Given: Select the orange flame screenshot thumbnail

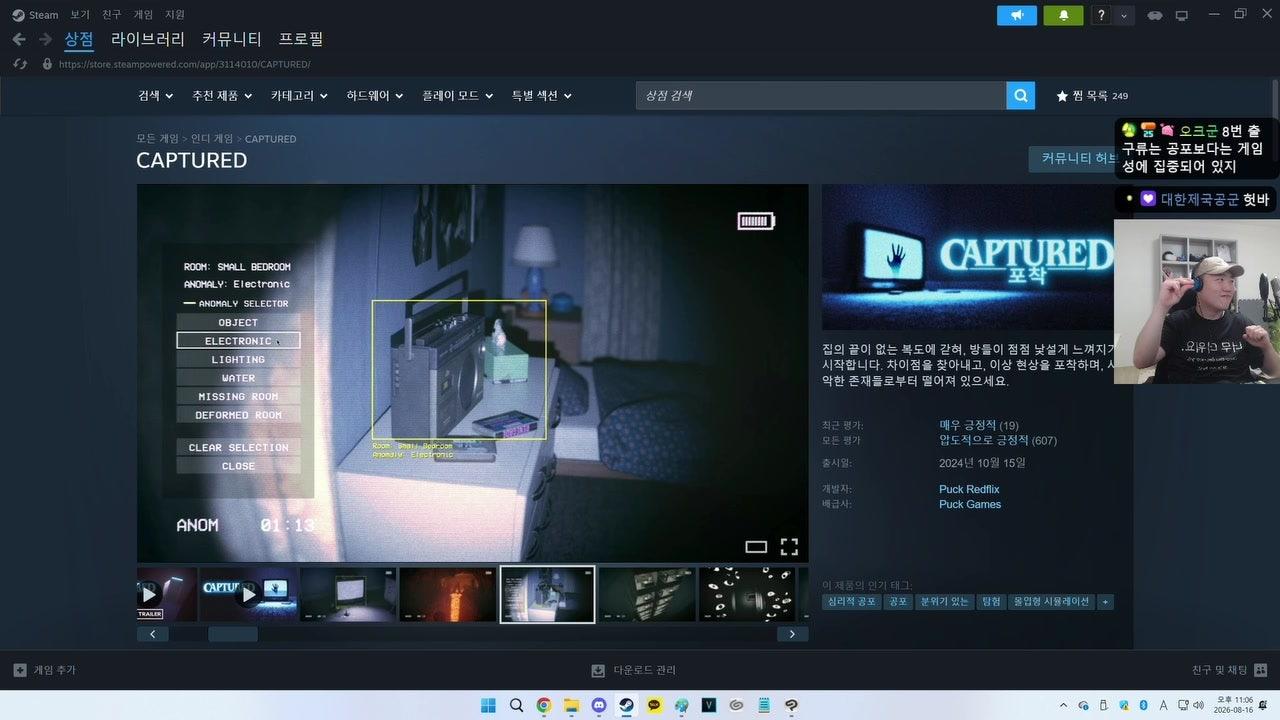Looking at the screenshot, I should click(x=448, y=594).
